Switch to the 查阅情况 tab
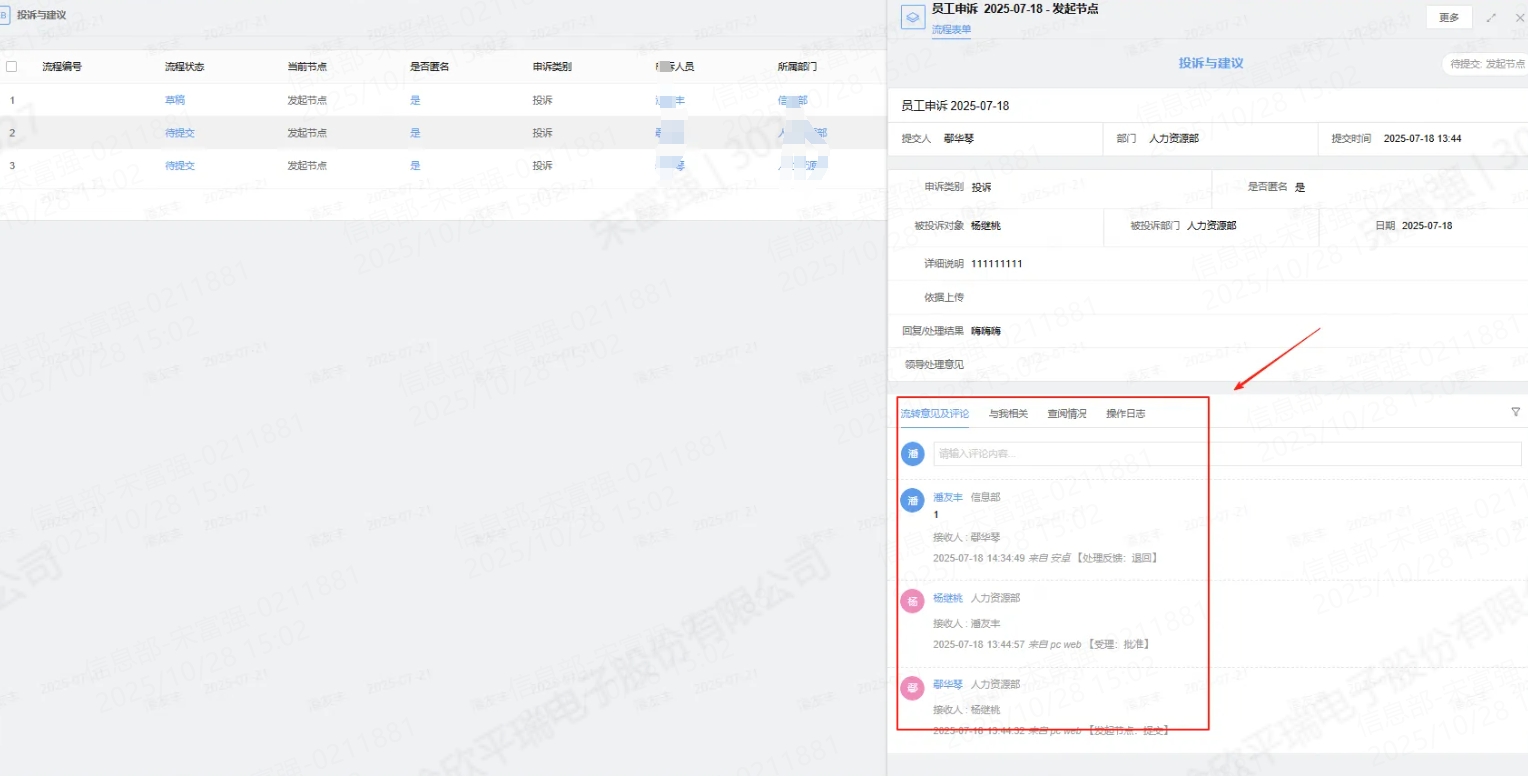 1067,414
